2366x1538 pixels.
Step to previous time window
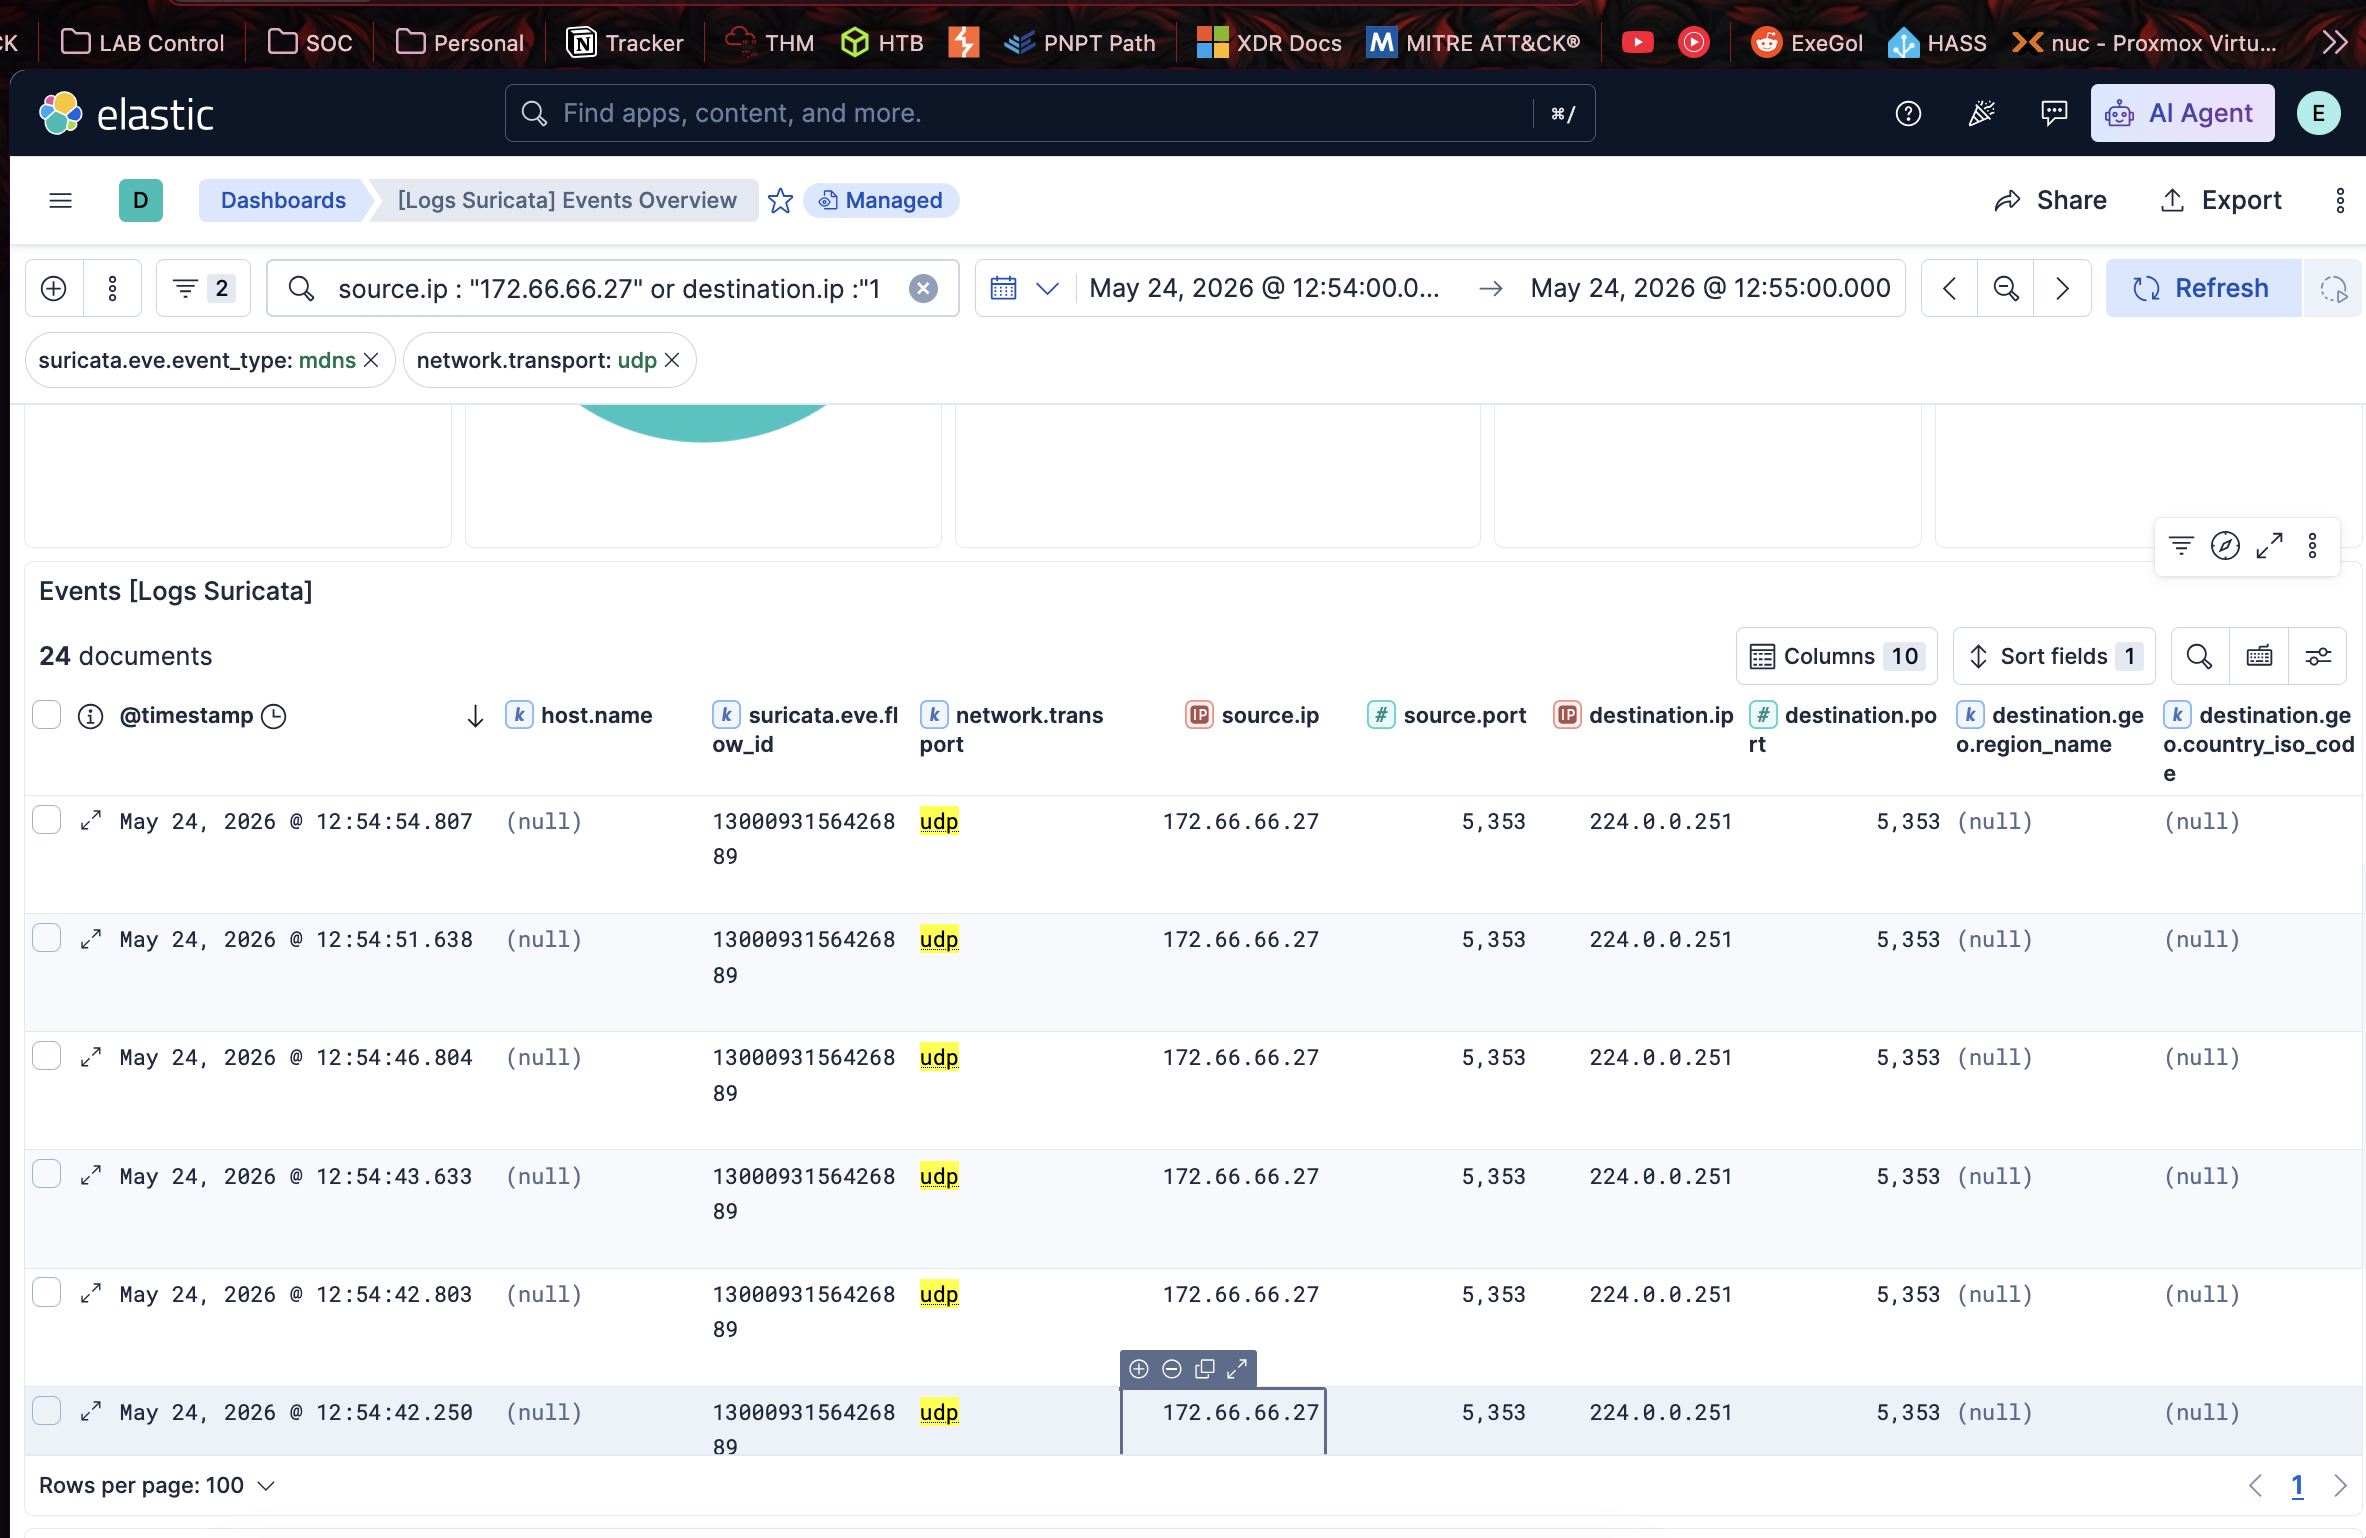pos(1949,289)
